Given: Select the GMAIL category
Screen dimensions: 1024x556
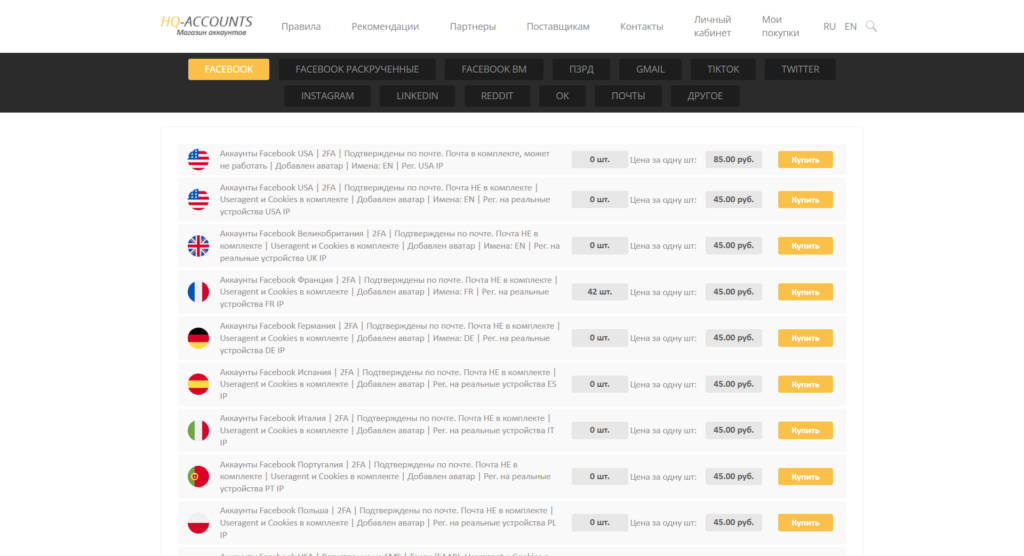Looking at the screenshot, I should click(650, 69).
